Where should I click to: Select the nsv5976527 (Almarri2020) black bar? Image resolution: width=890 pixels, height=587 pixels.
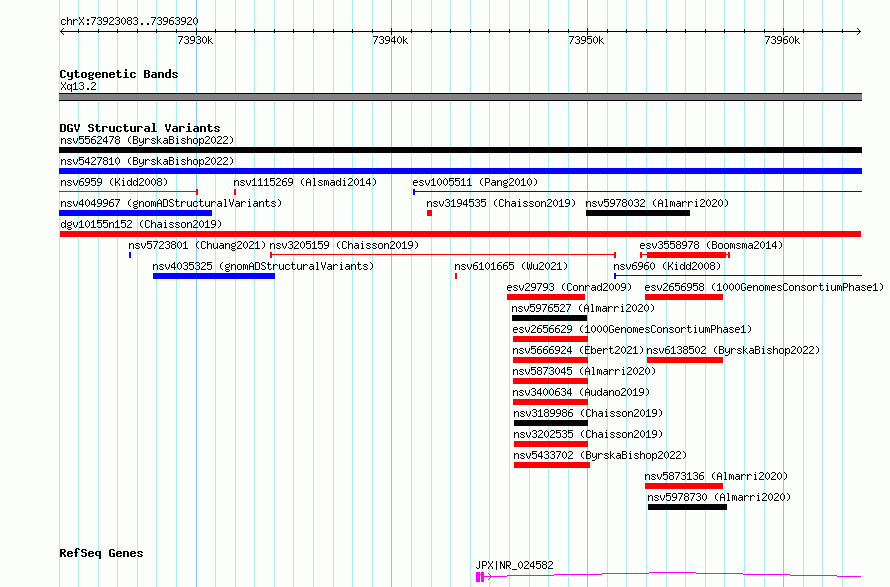(x=549, y=318)
